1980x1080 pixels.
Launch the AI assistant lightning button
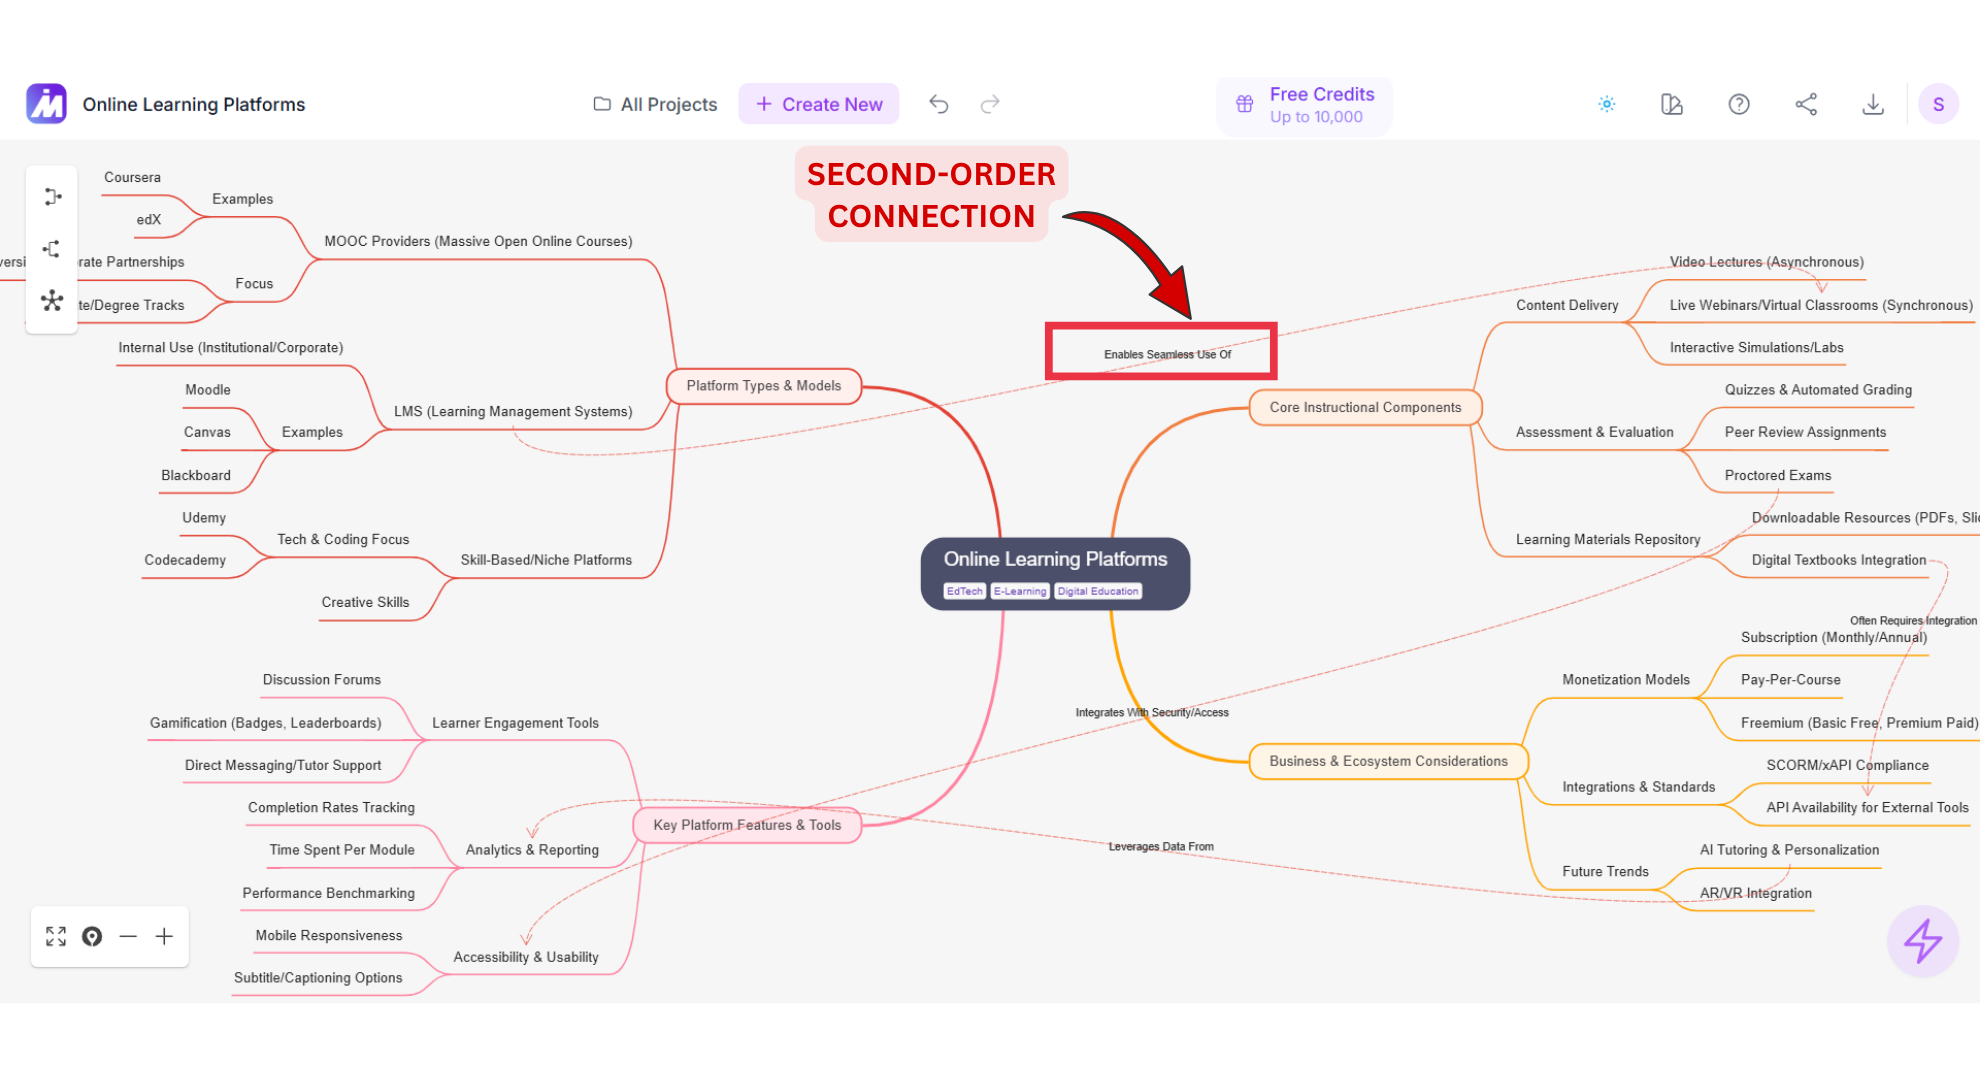(1922, 941)
